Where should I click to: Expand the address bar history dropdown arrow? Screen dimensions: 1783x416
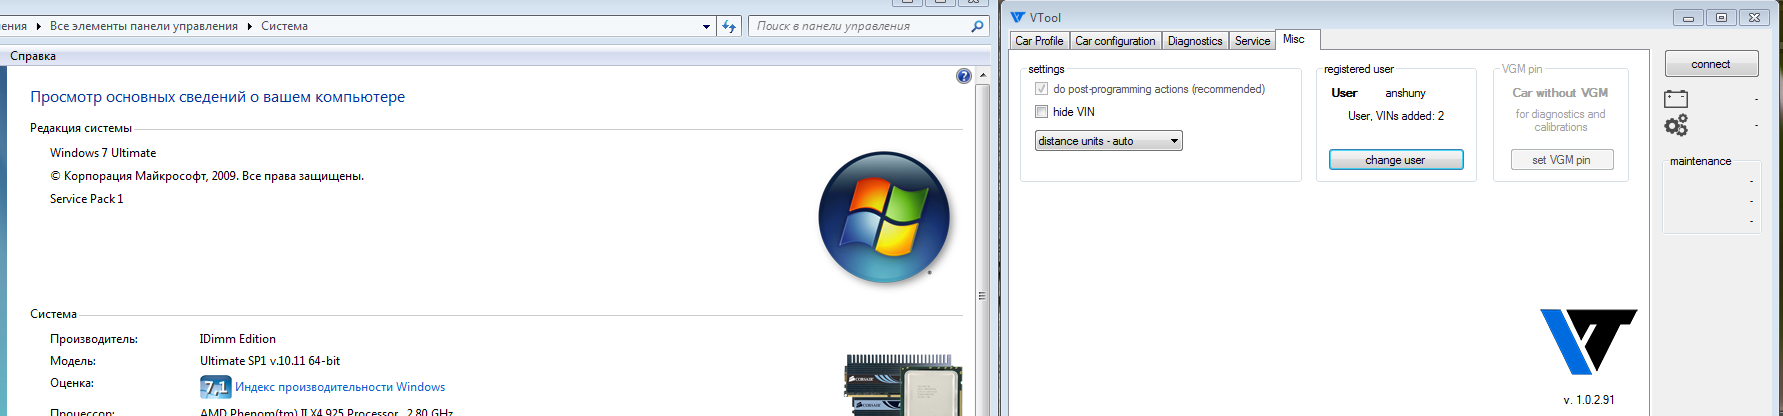click(707, 27)
